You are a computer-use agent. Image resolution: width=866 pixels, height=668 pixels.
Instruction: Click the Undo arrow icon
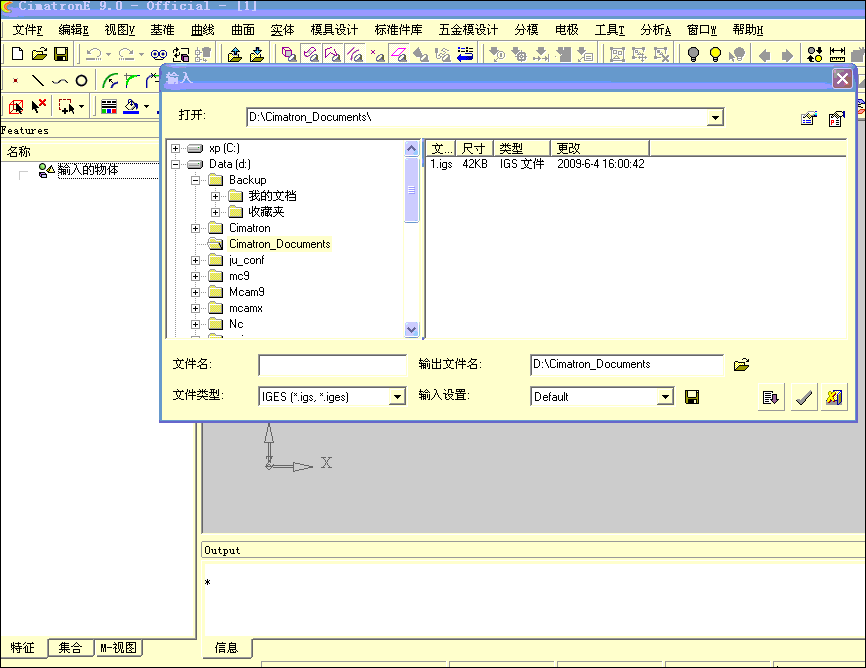click(94, 54)
